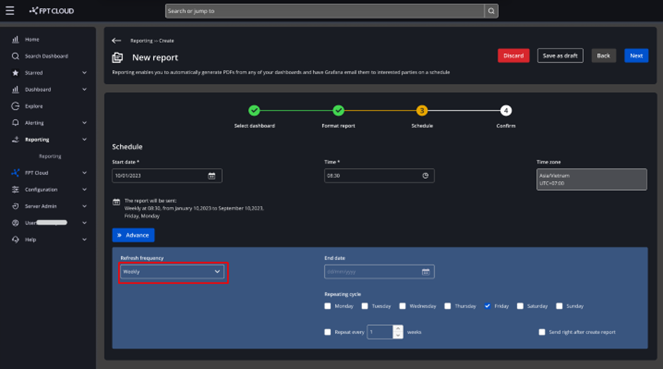The height and width of the screenshot is (369, 663).
Task: Click the Dashboard chart icon
Action: [x=15, y=90]
